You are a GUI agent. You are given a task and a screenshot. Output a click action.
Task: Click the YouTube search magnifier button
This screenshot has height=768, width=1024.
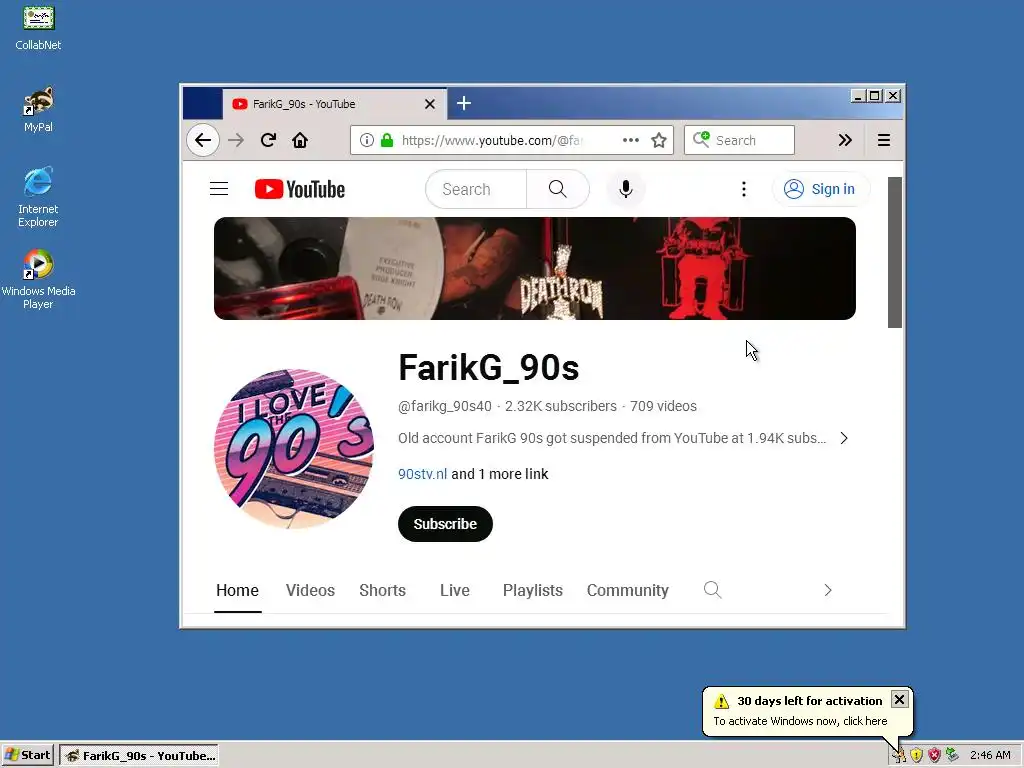pos(558,189)
